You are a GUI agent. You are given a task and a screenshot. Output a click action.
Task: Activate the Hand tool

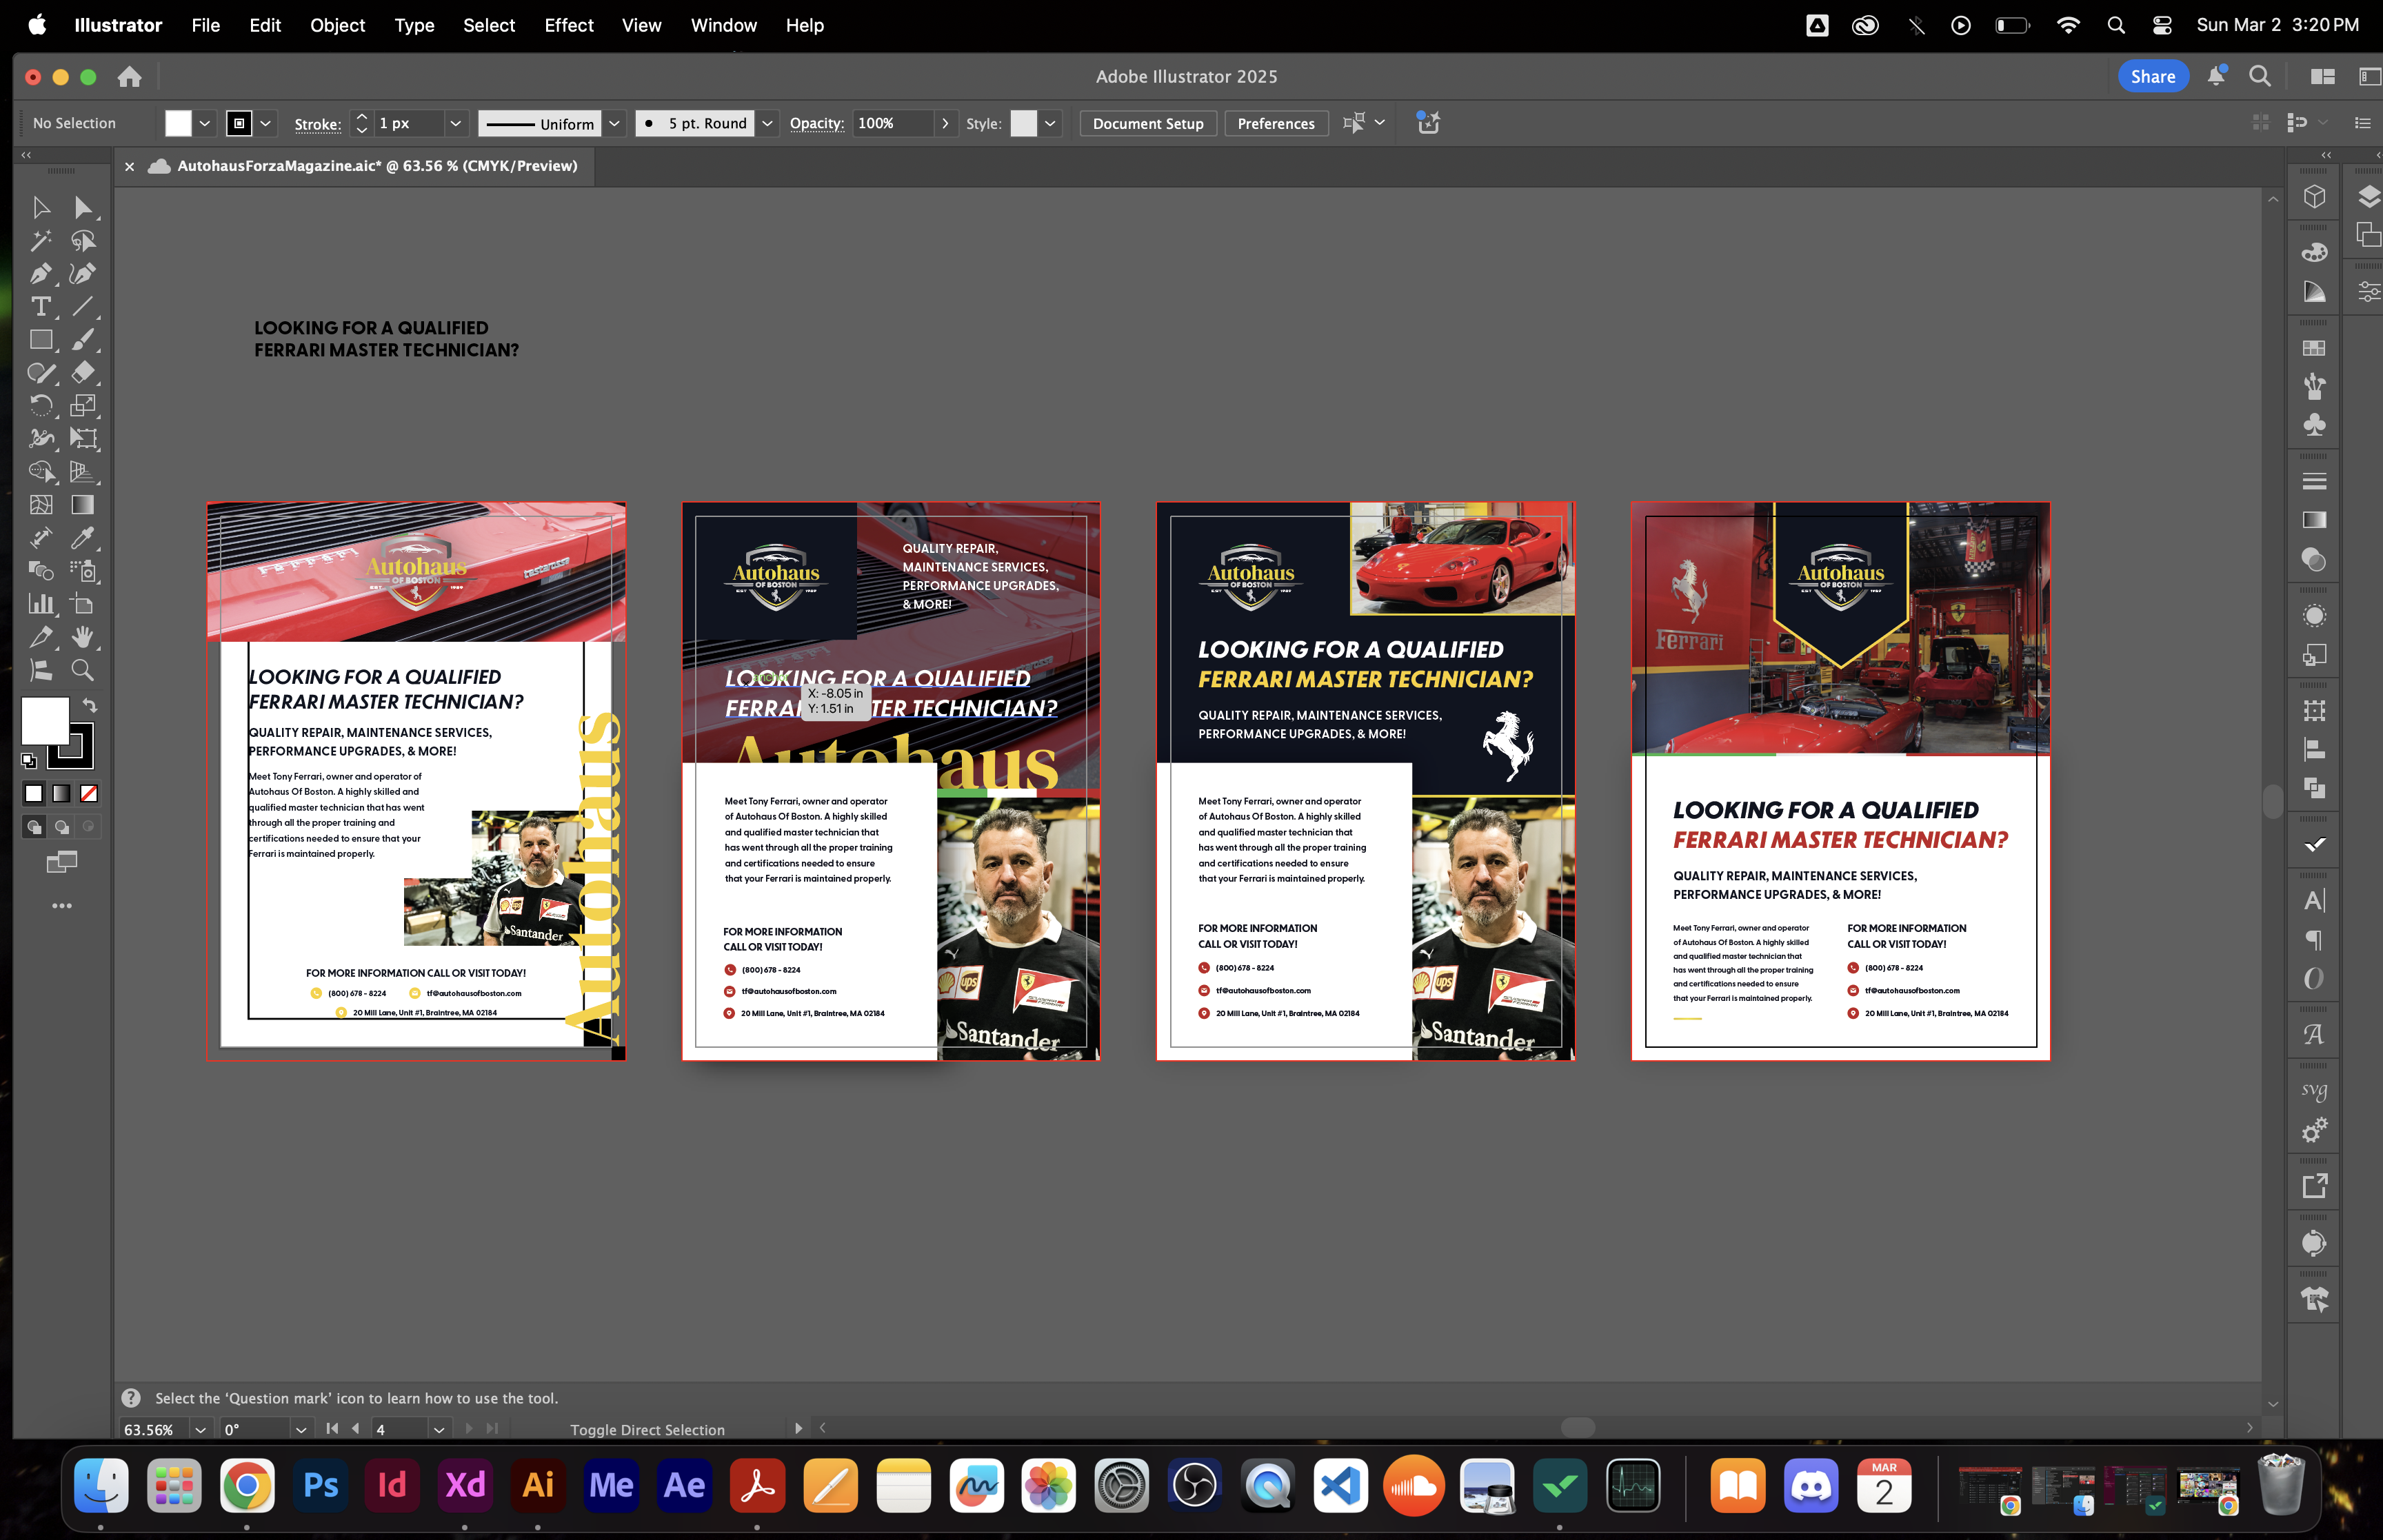coord(83,637)
